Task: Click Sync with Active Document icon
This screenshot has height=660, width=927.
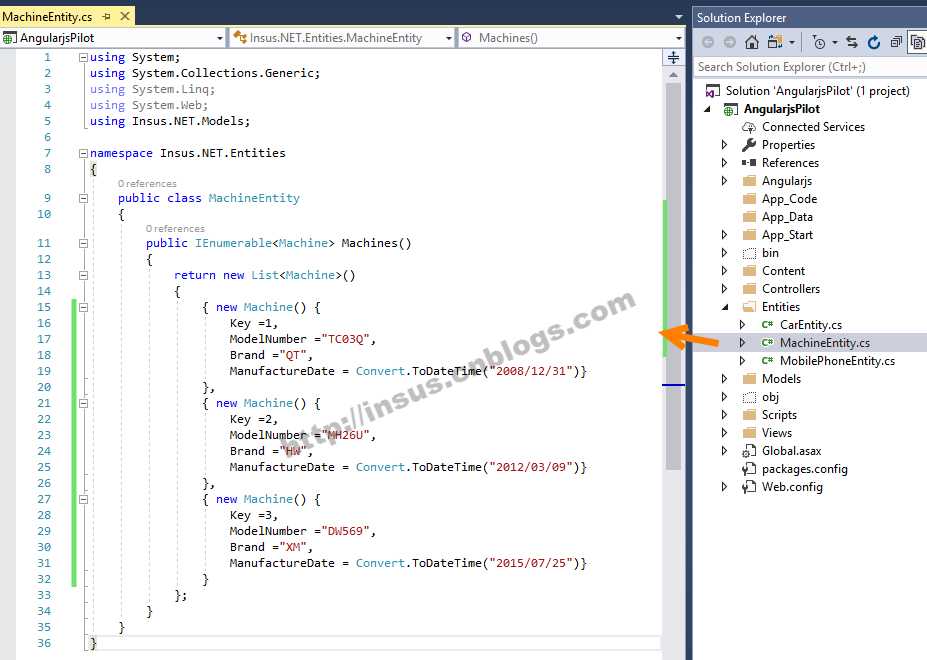Action: tap(852, 42)
